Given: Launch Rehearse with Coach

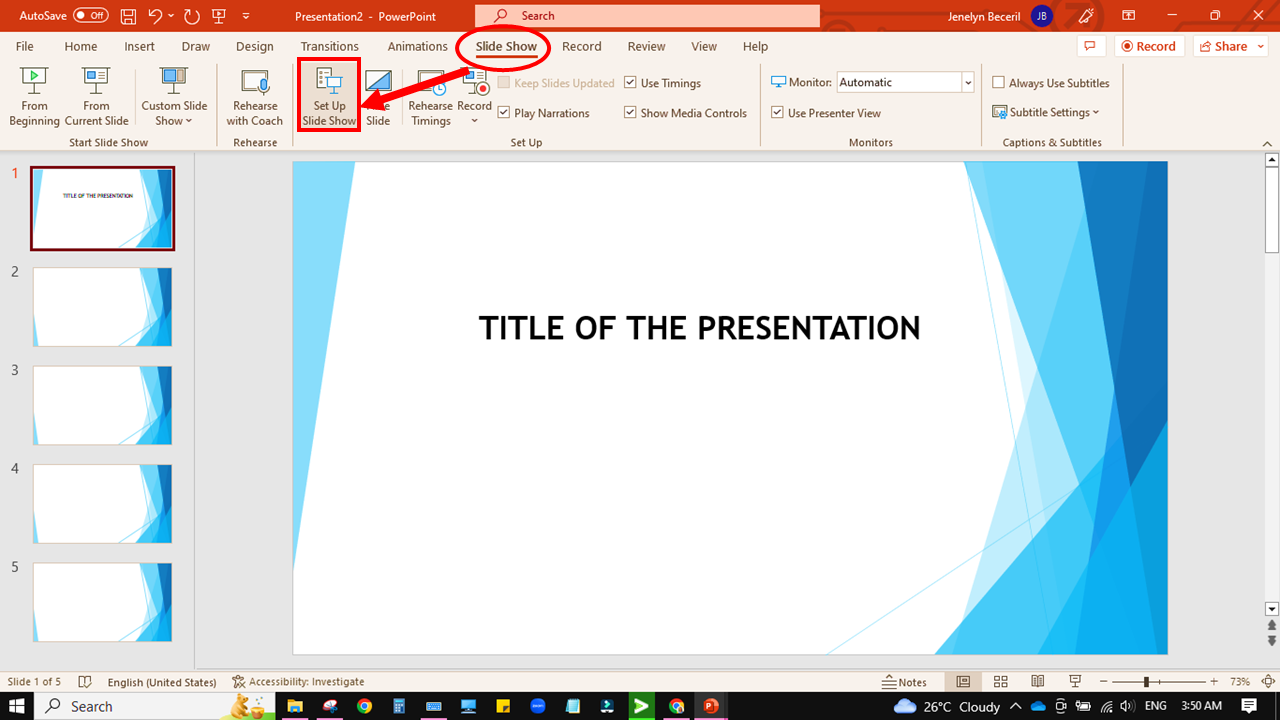Looking at the screenshot, I should (254, 95).
